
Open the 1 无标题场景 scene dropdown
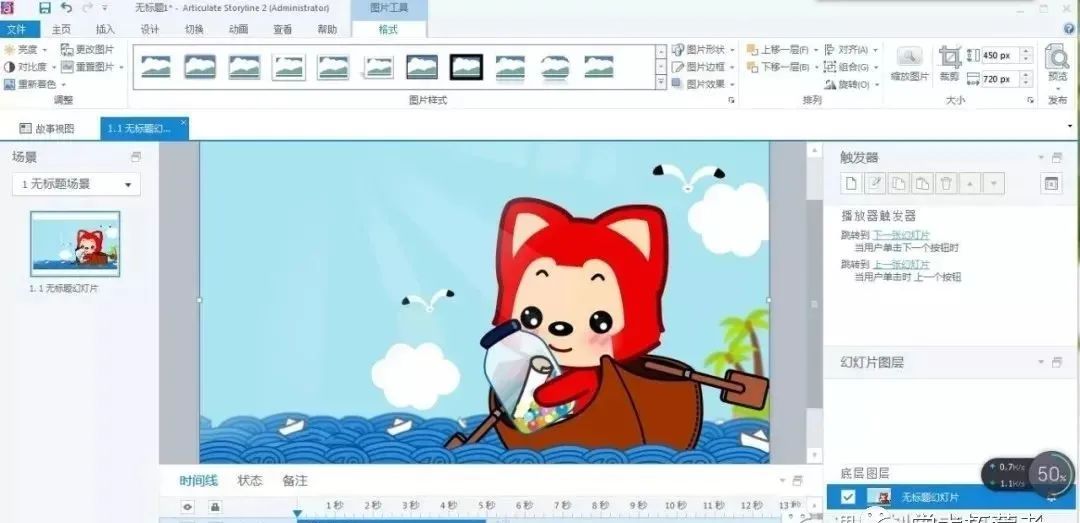[x=76, y=184]
